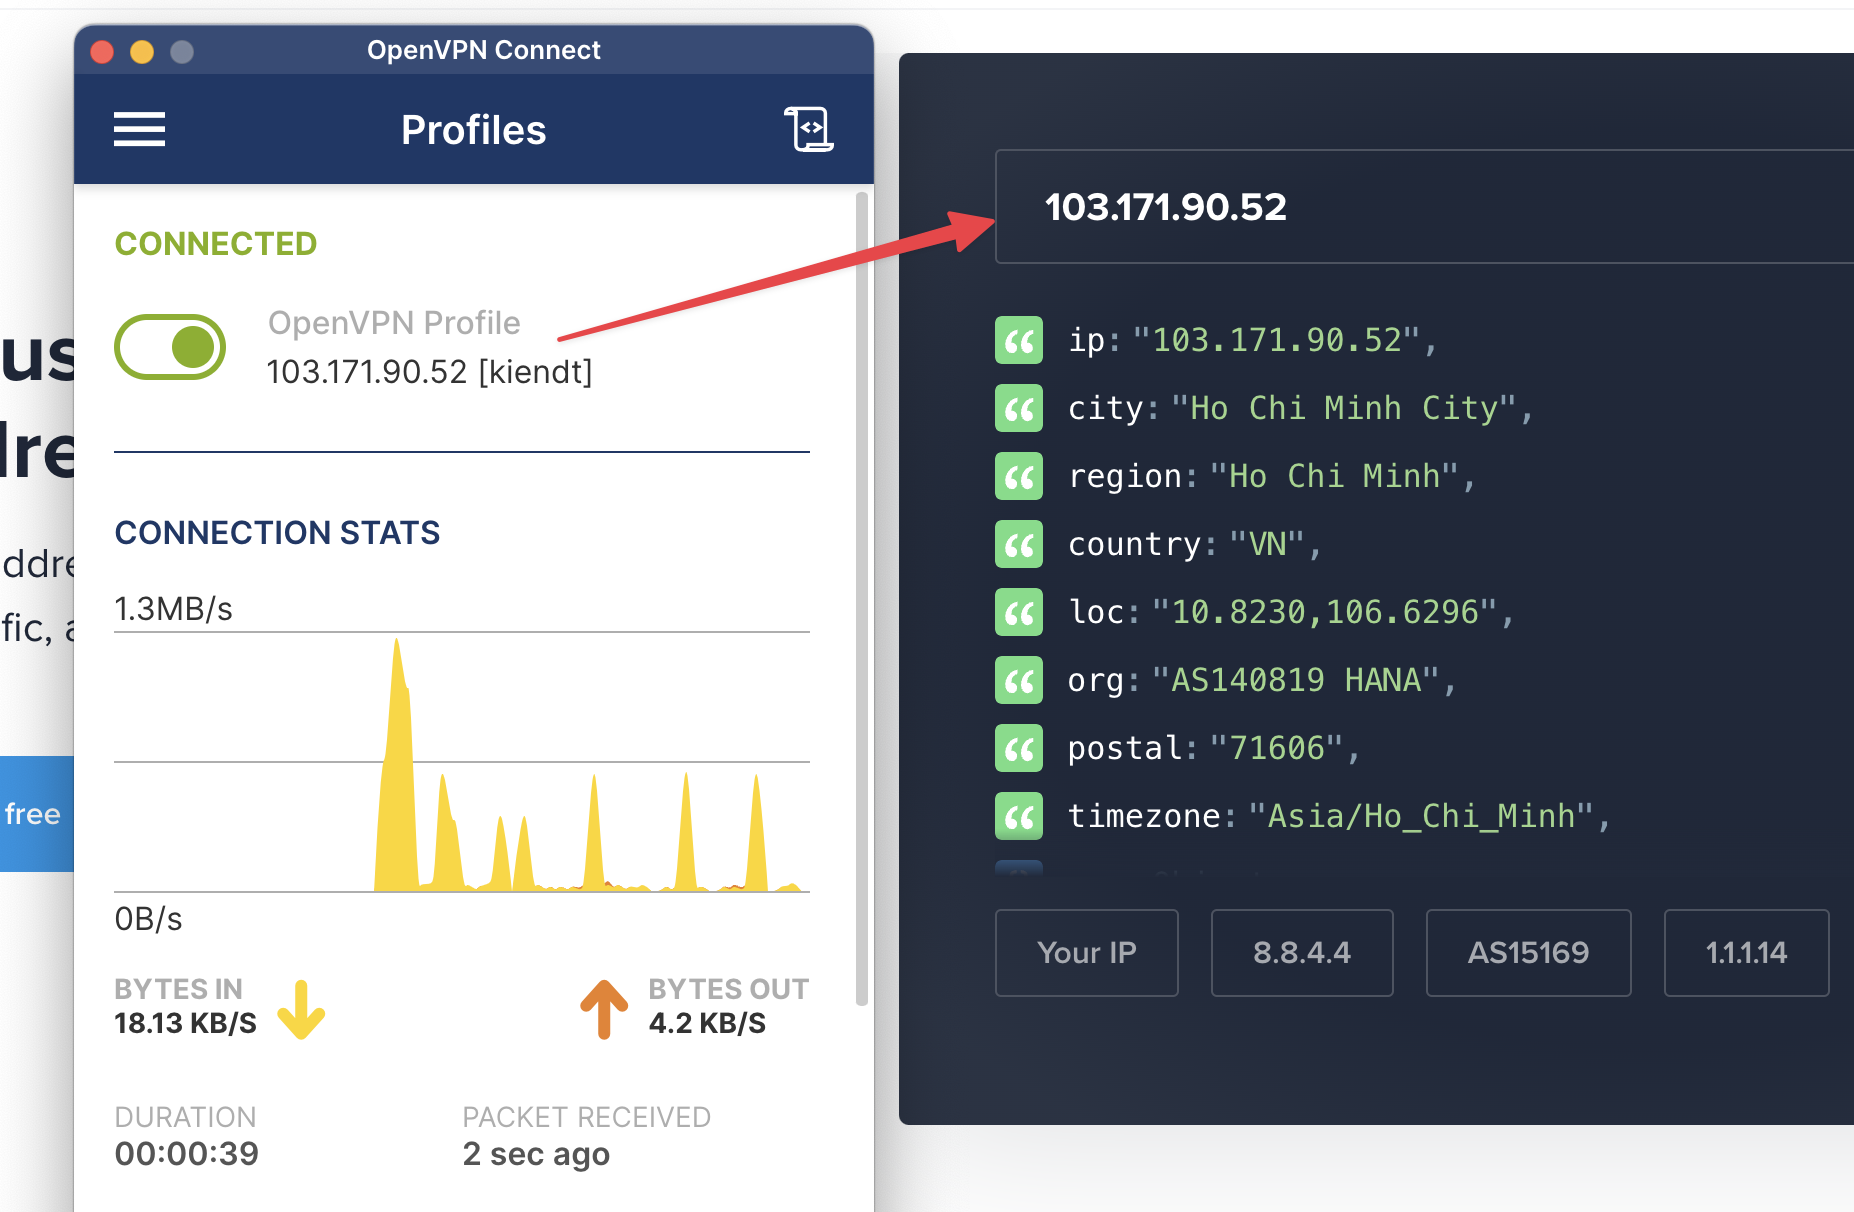Click the 4.2 KB/S bytes out value
Screen dimensions: 1854x1212
pos(707,1023)
